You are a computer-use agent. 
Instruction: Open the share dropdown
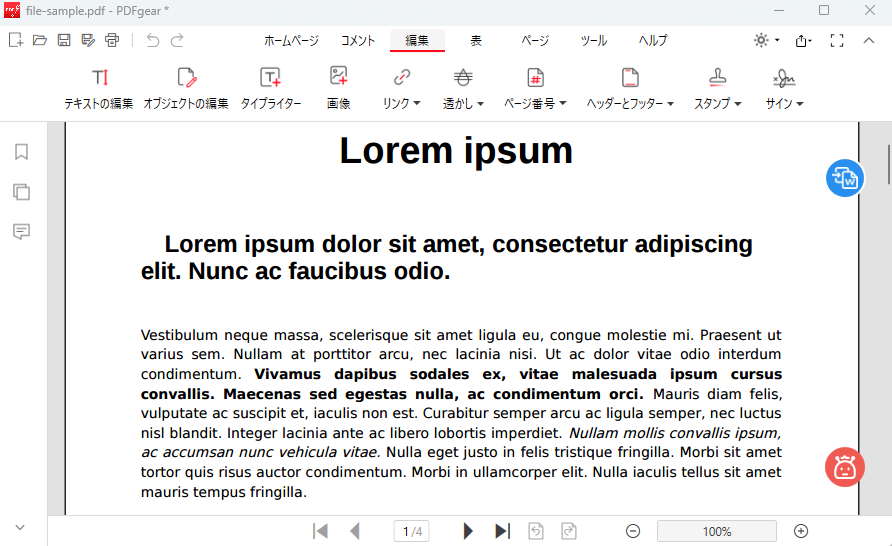pyautogui.click(x=803, y=40)
